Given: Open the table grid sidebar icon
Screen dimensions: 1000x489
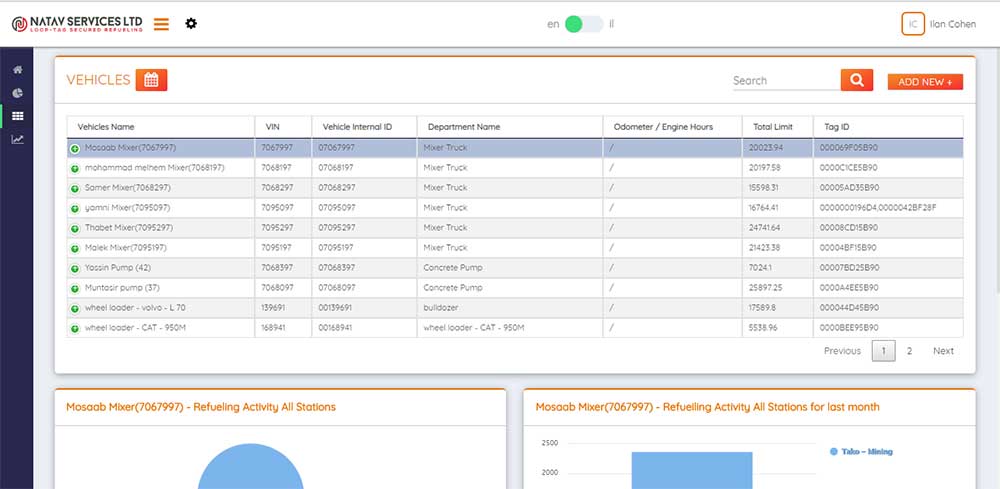Looking at the screenshot, I should point(18,116).
